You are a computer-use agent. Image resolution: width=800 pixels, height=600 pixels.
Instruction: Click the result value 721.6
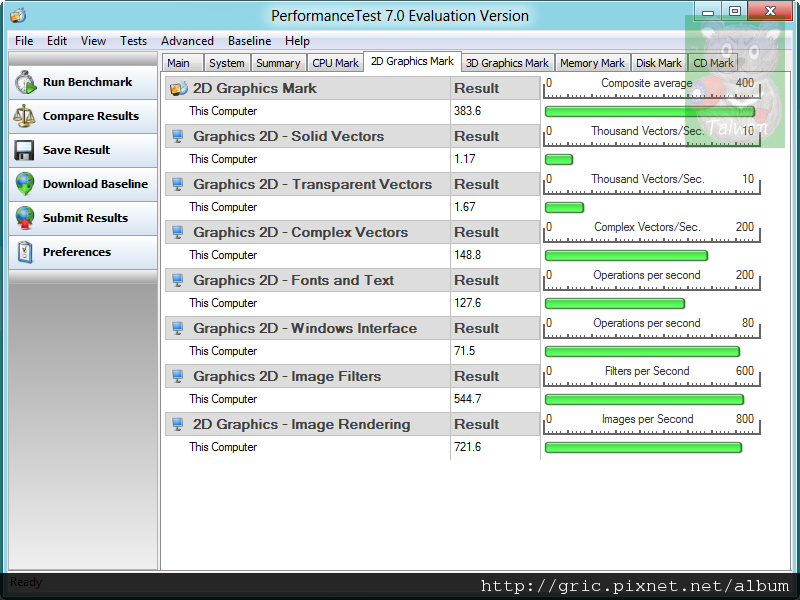point(467,446)
